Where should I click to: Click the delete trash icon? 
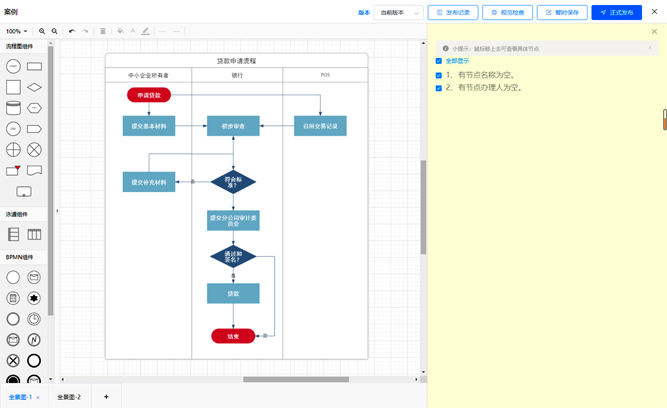coord(102,31)
